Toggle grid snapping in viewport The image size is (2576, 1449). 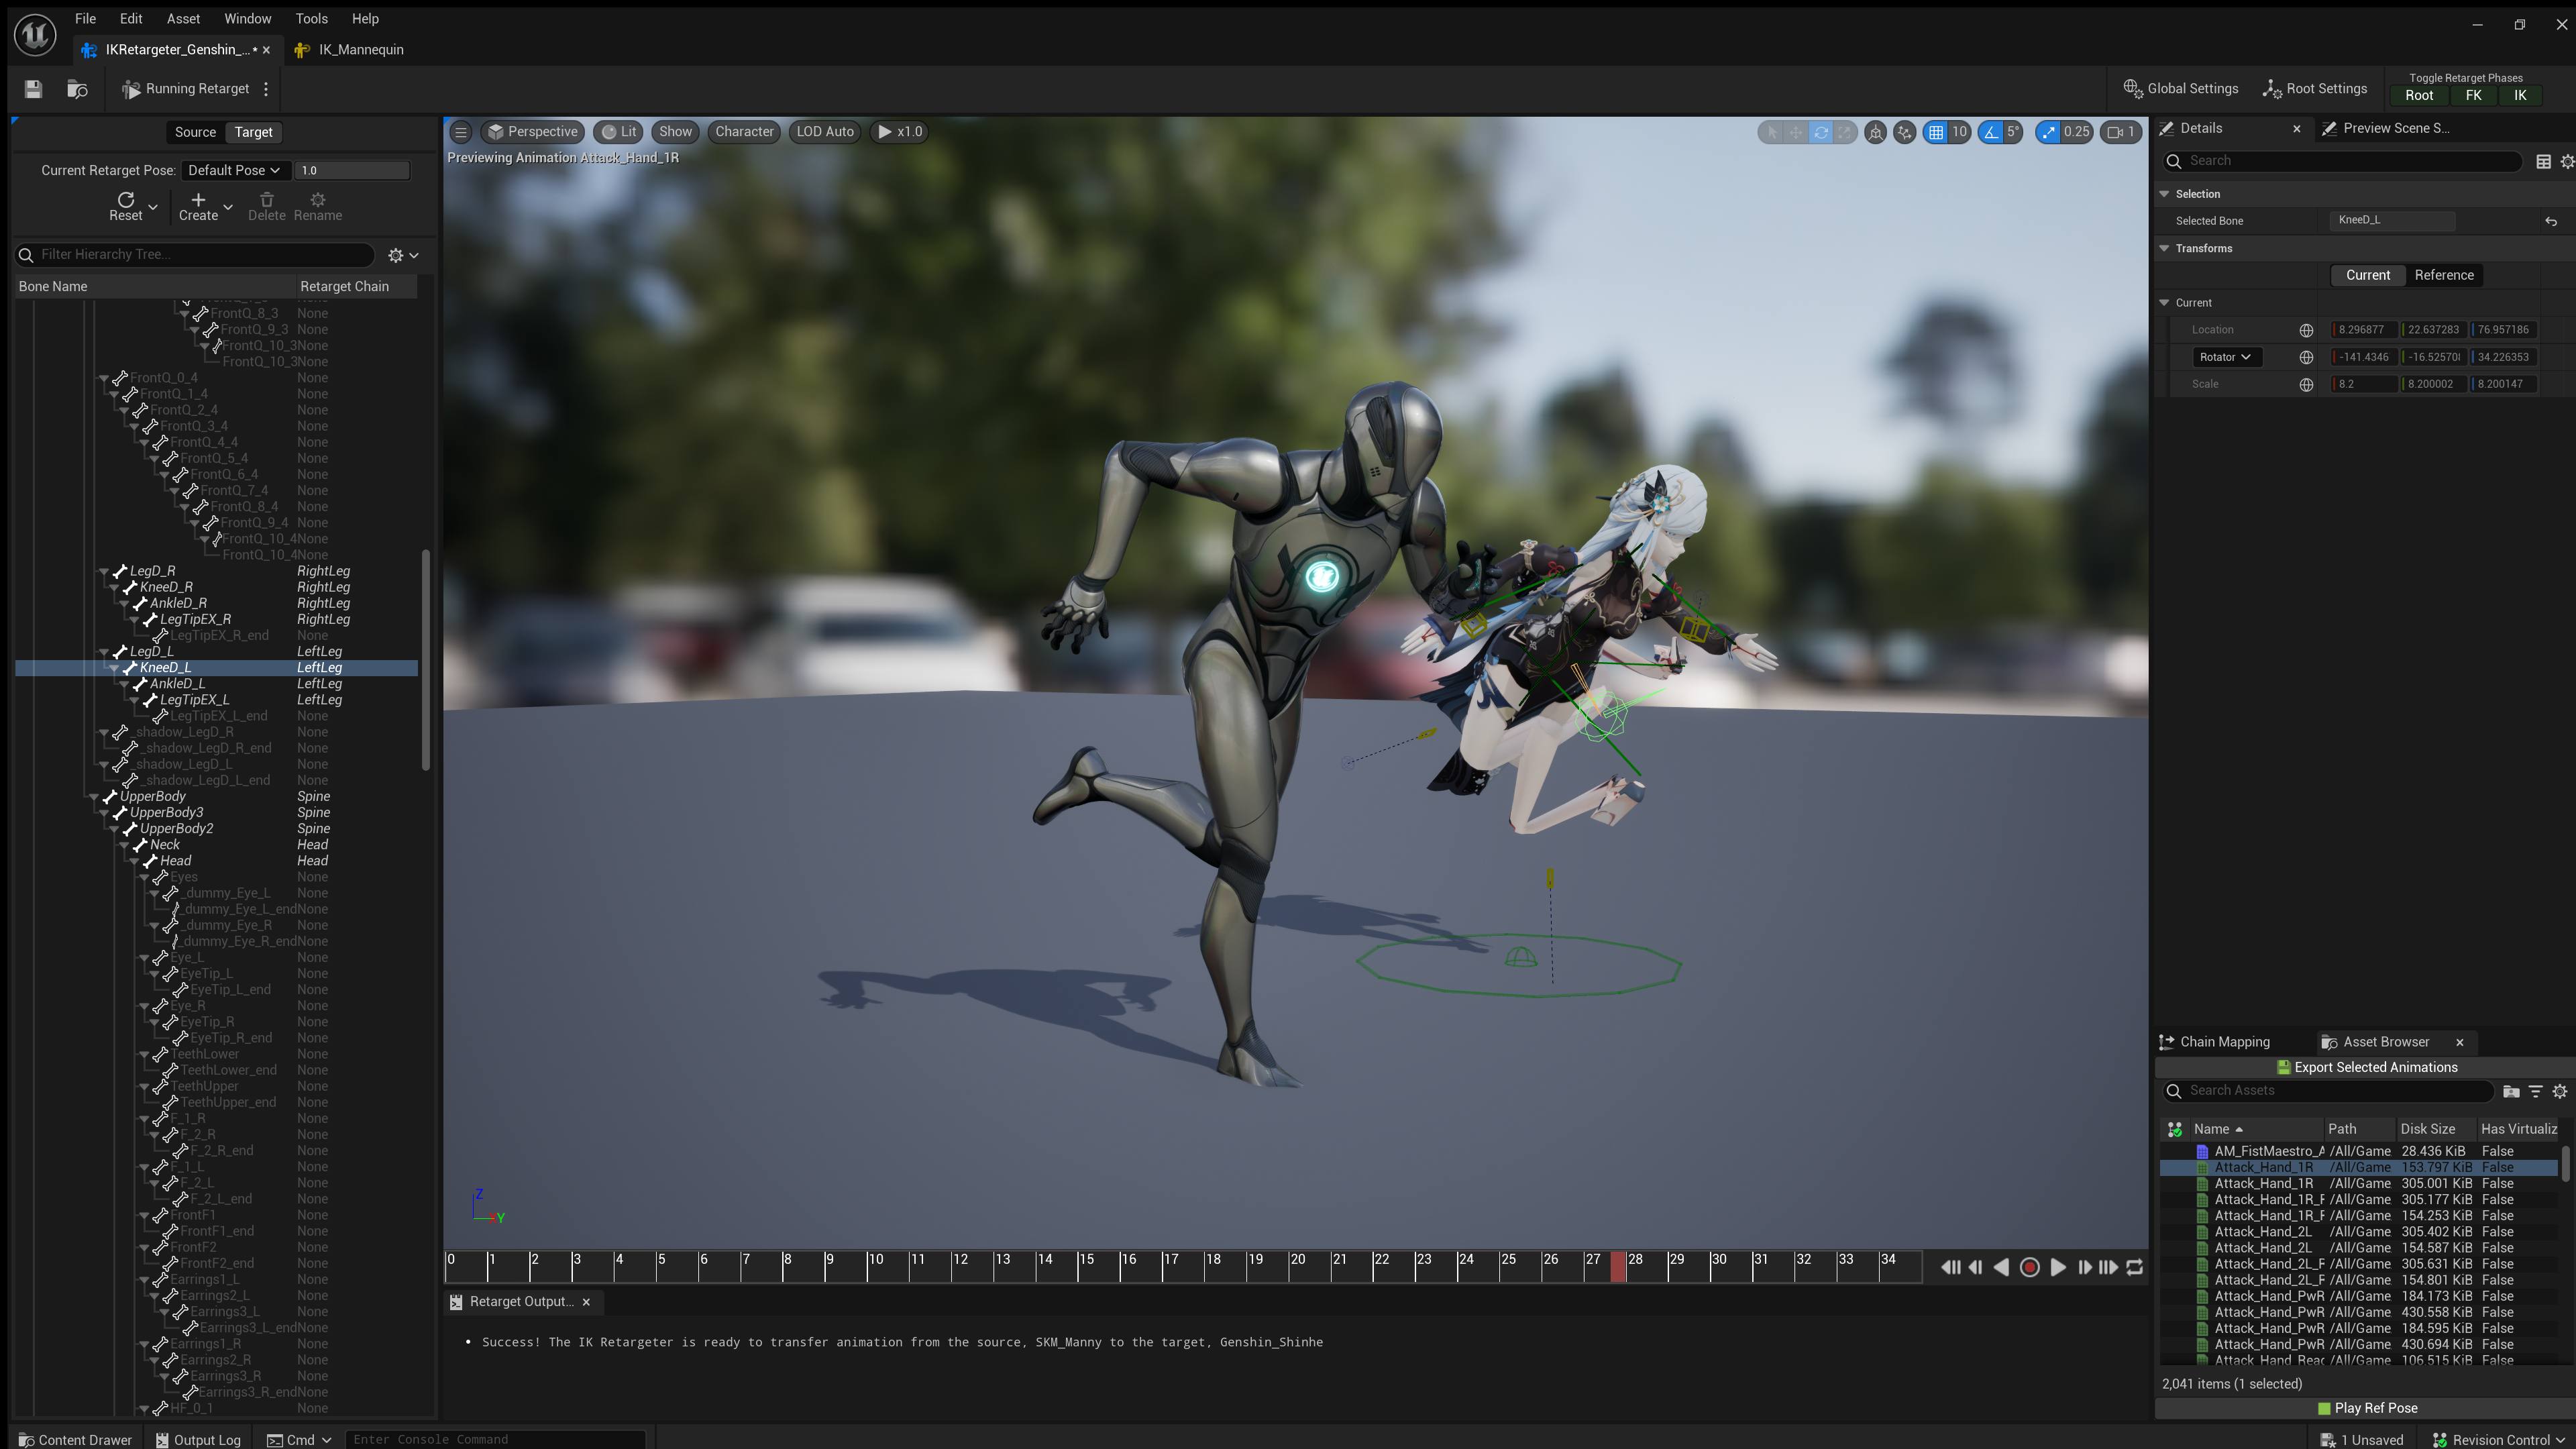[x=1936, y=132]
